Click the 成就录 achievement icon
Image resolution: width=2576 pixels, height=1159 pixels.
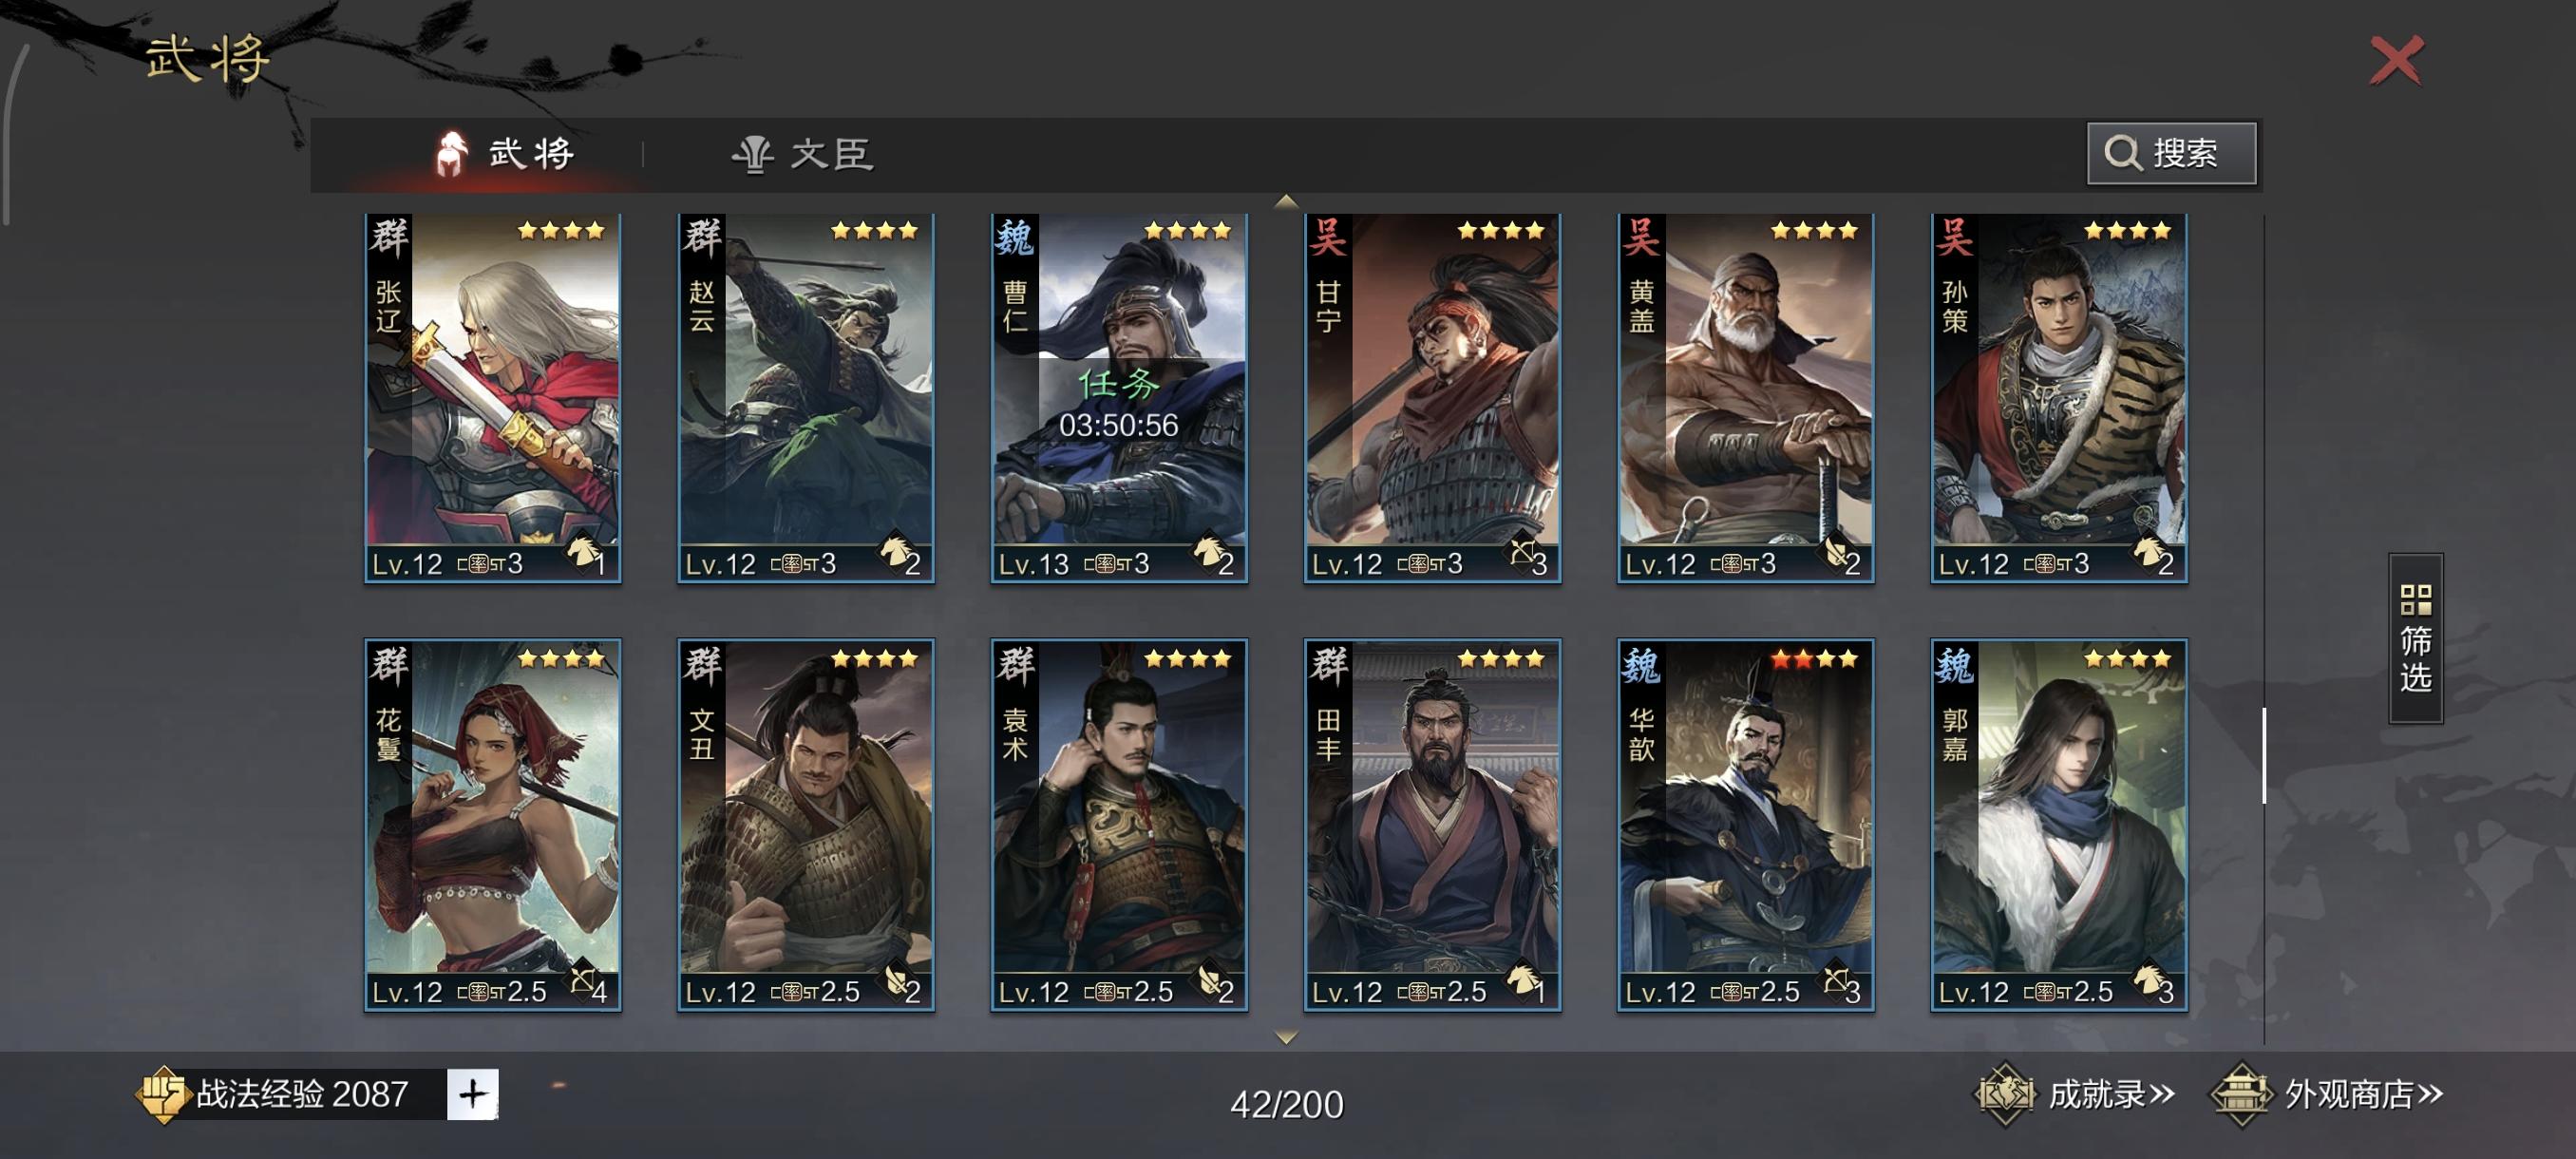point(2004,1093)
